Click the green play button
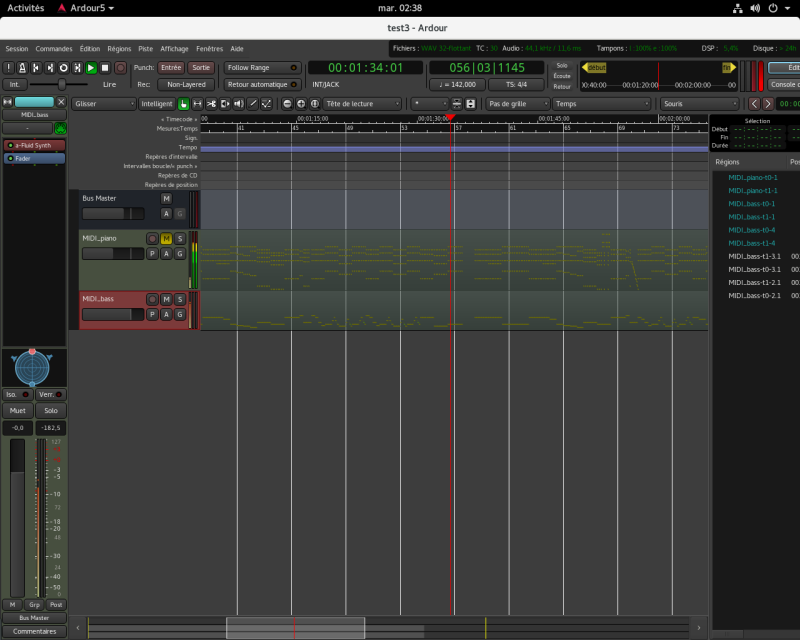The width and height of the screenshot is (800, 640). click(91, 68)
